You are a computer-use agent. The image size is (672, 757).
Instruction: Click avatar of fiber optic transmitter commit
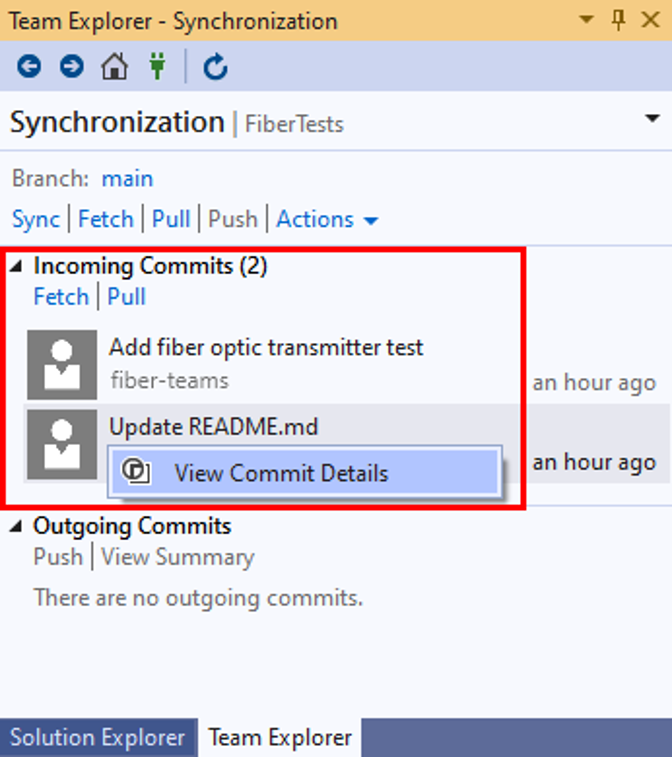(x=62, y=364)
